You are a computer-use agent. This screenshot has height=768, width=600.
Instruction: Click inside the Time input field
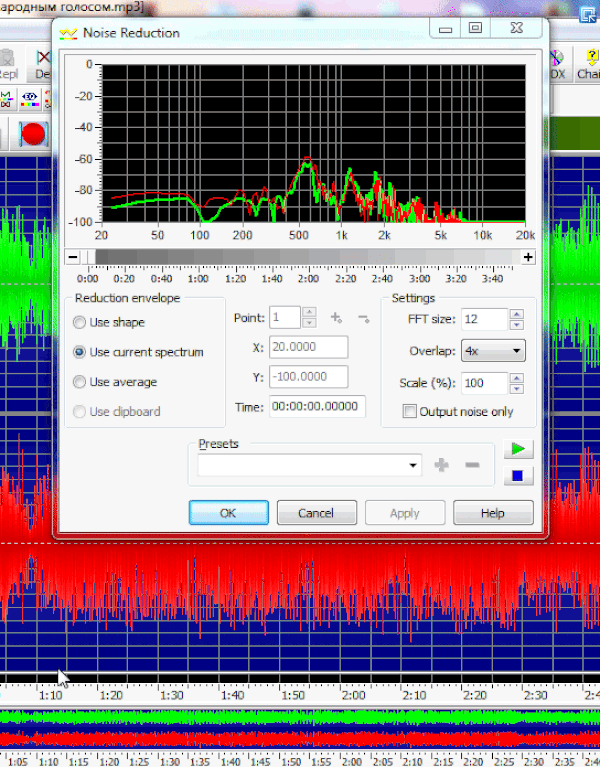coord(316,406)
